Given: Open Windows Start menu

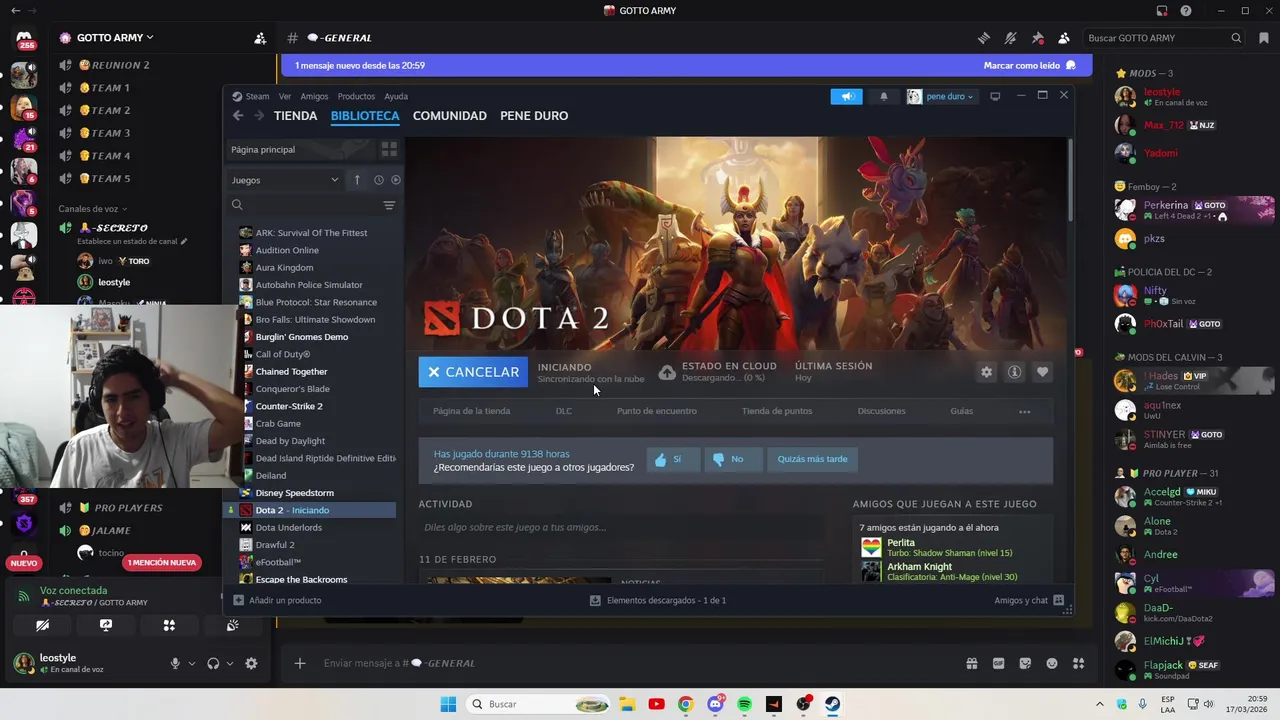Looking at the screenshot, I should click(448, 704).
